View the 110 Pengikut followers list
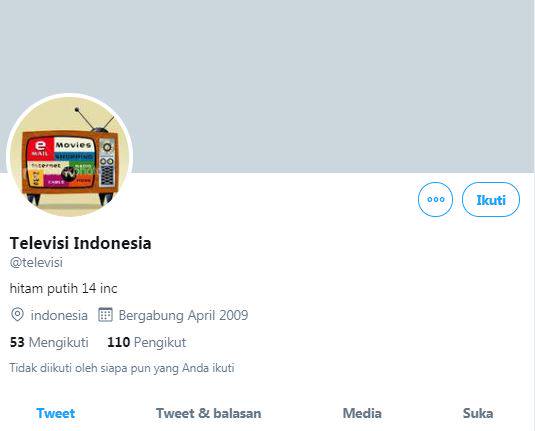The image size is (535, 431). click(x=147, y=342)
